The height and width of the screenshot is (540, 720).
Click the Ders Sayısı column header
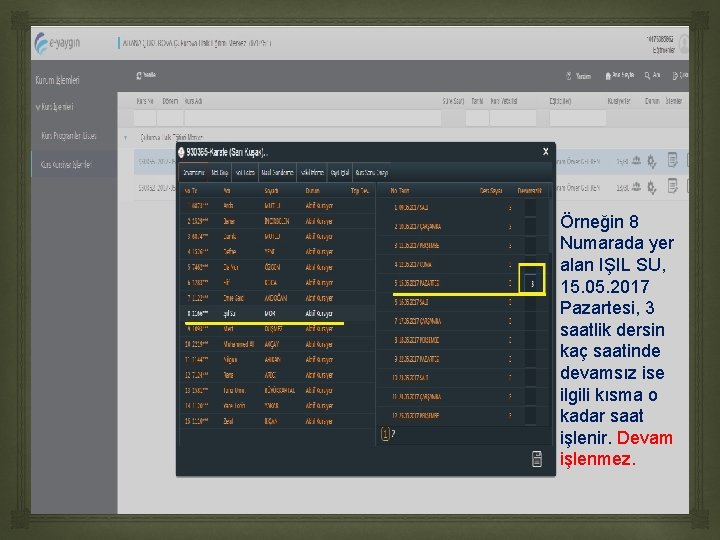(491, 191)
